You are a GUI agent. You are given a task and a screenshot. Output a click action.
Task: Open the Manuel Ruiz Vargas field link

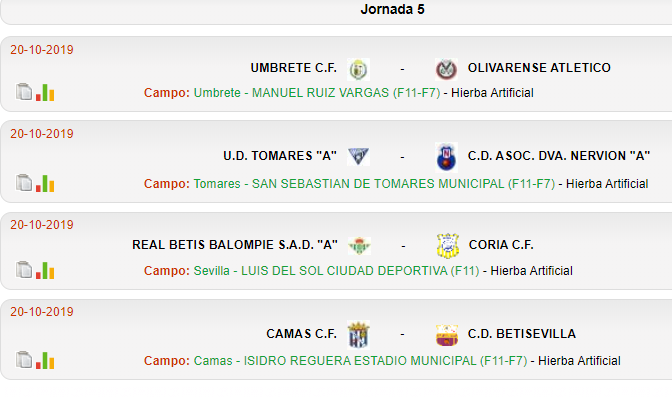point(317,93)
